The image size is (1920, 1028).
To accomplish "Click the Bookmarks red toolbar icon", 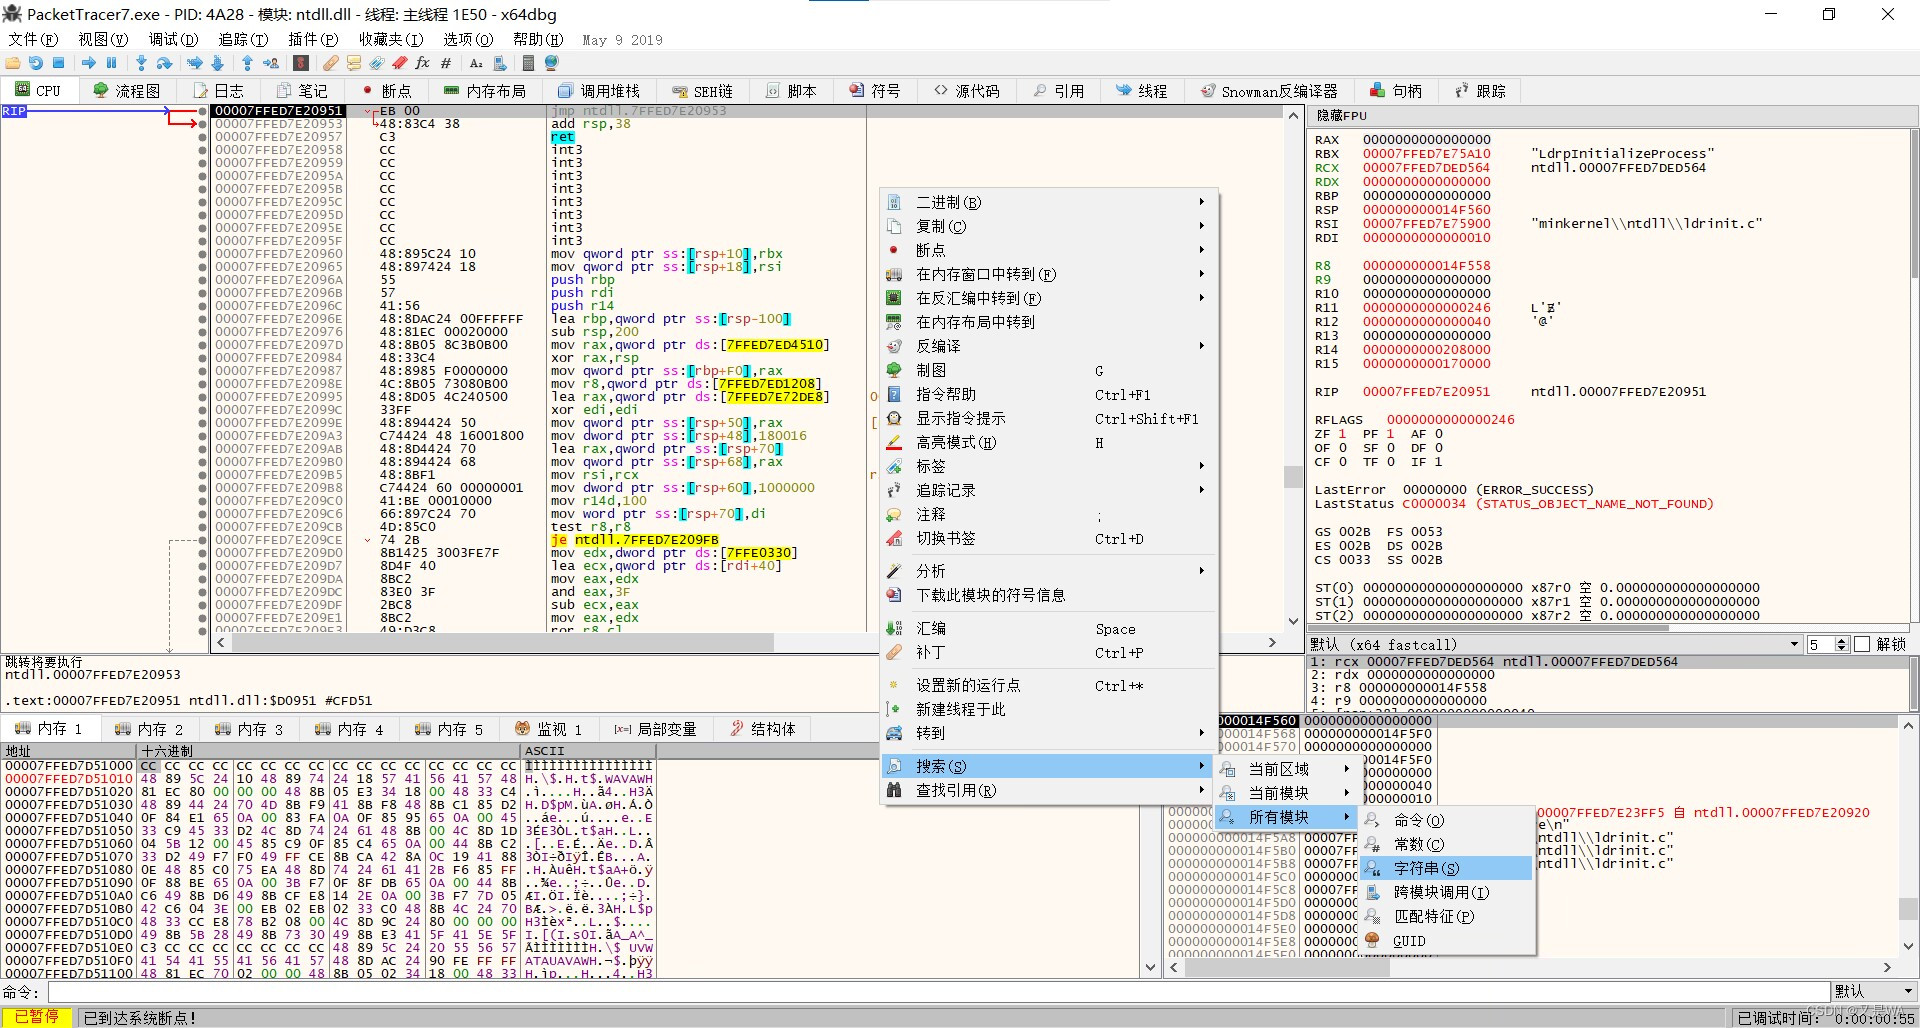I will coord(399,63).
